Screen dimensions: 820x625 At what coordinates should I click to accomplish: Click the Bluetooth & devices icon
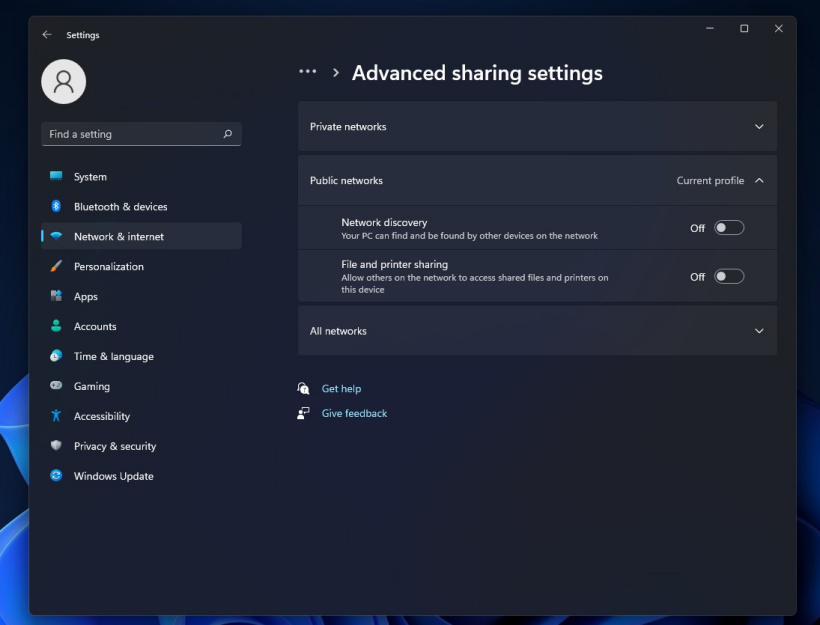click(x=56, y=207)
